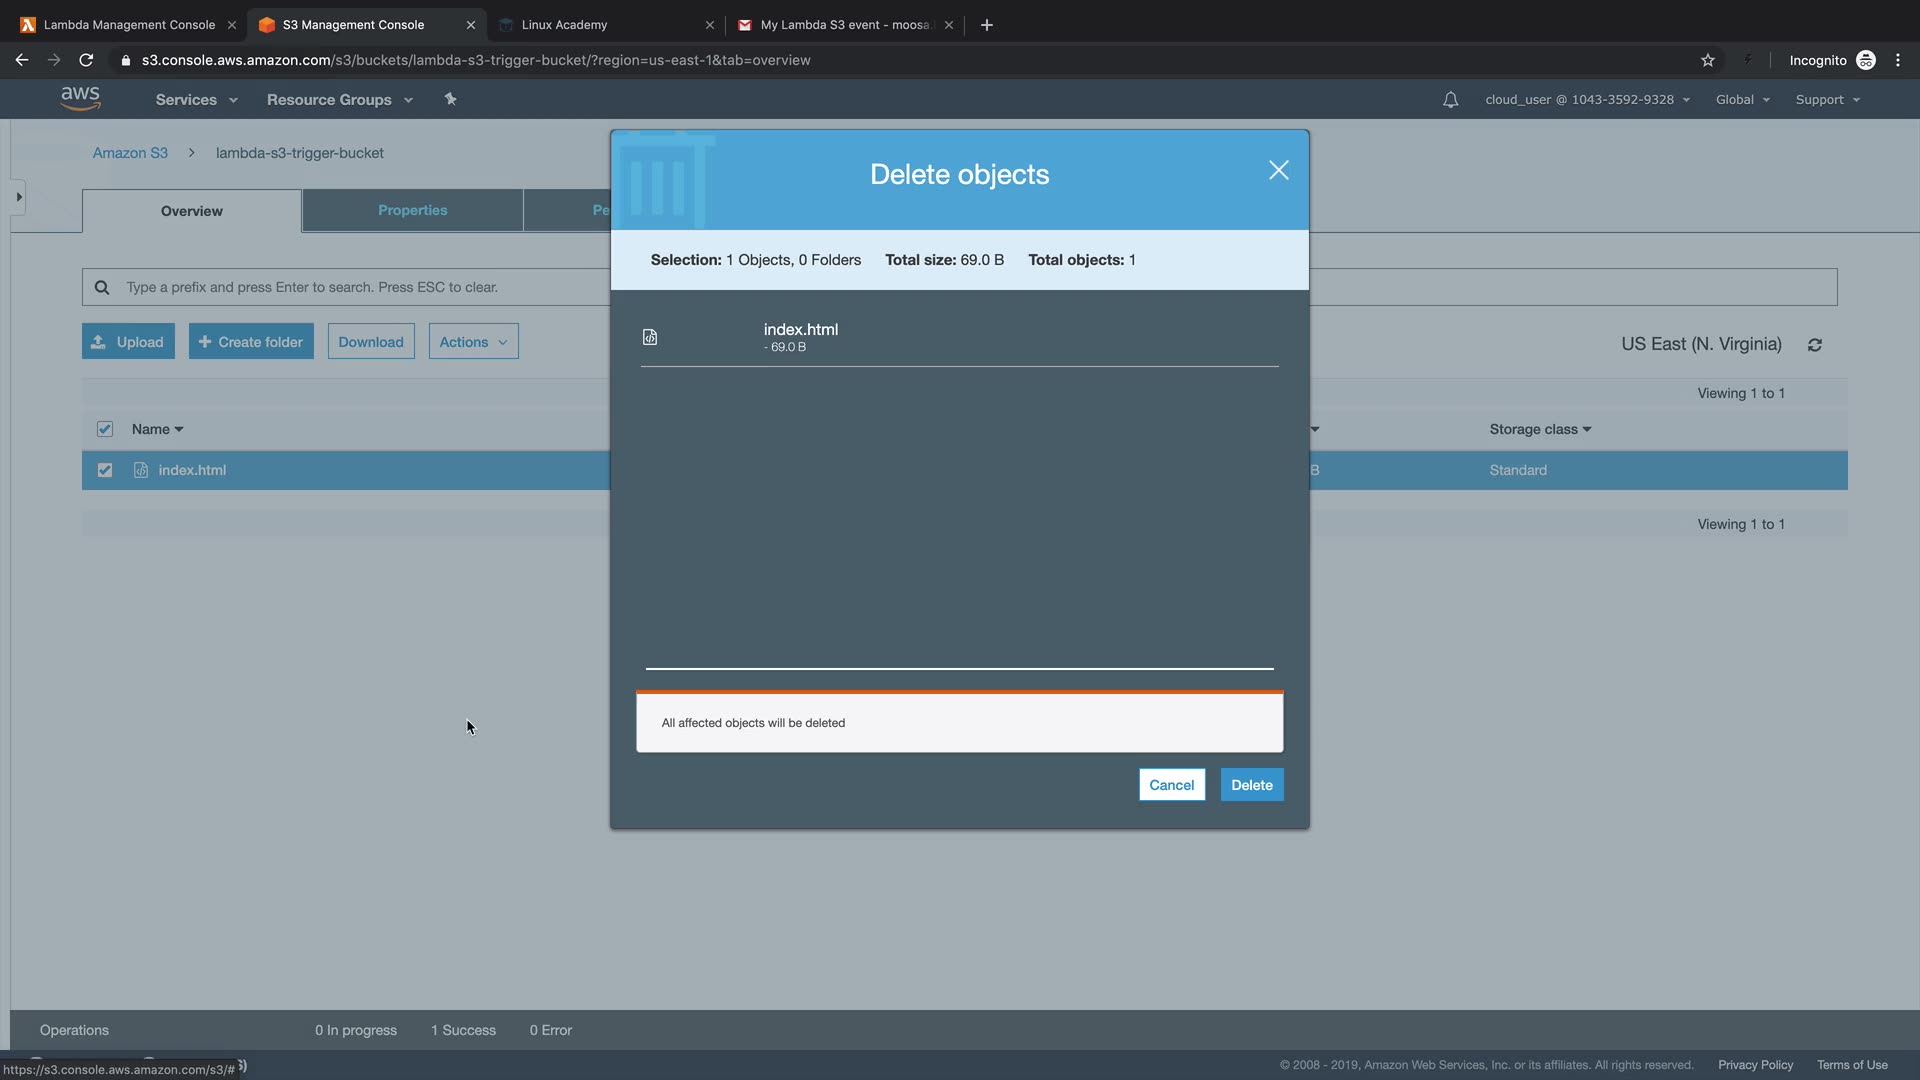Open the Support dropdown menu
The height and width of the screenshot is (1080, 1920).
(x=1827, y=100)
